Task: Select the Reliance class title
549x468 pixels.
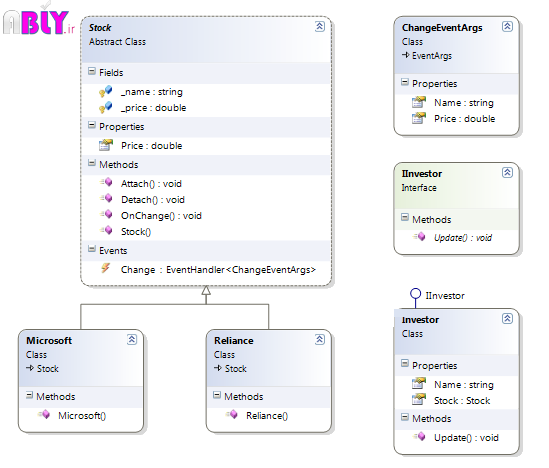Action: 234,341
